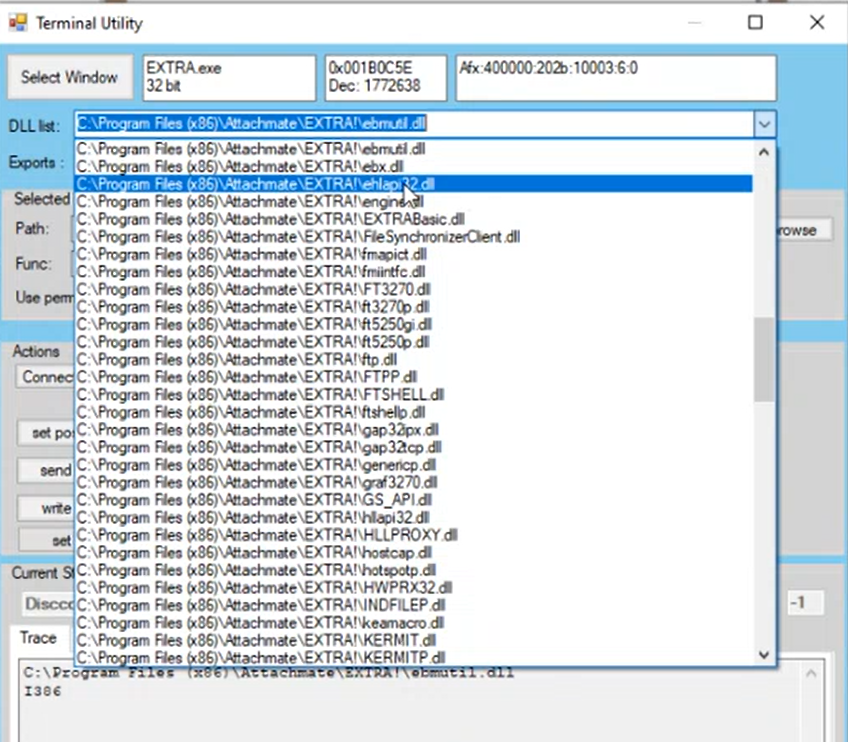The image size is (848, 742).
Task: Select genericp.dll entry
Action: point(413,465)
